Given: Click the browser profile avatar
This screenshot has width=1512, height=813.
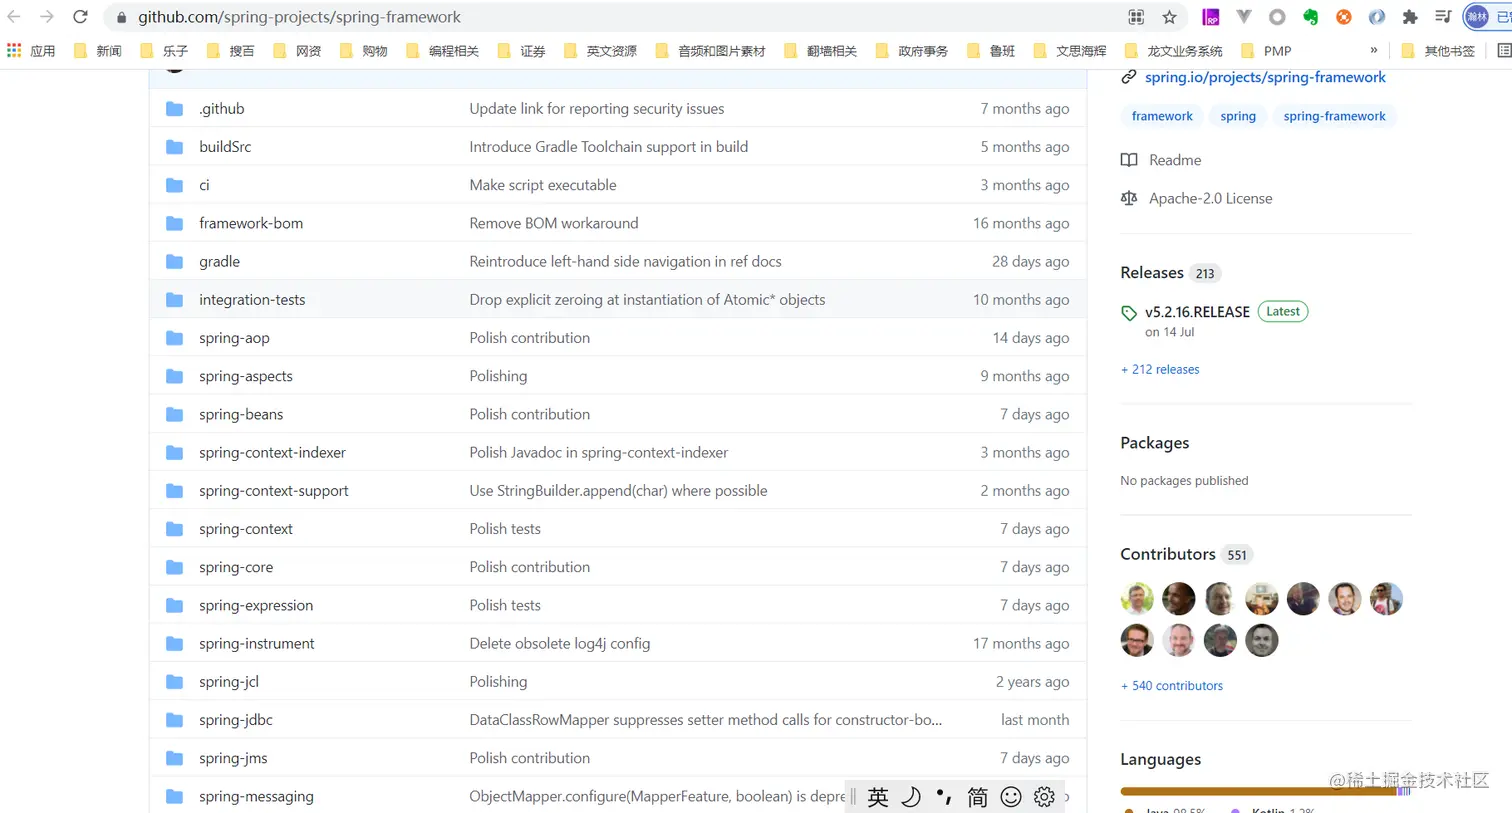Looking at the screenshot, I should [x=1477, y=17].
